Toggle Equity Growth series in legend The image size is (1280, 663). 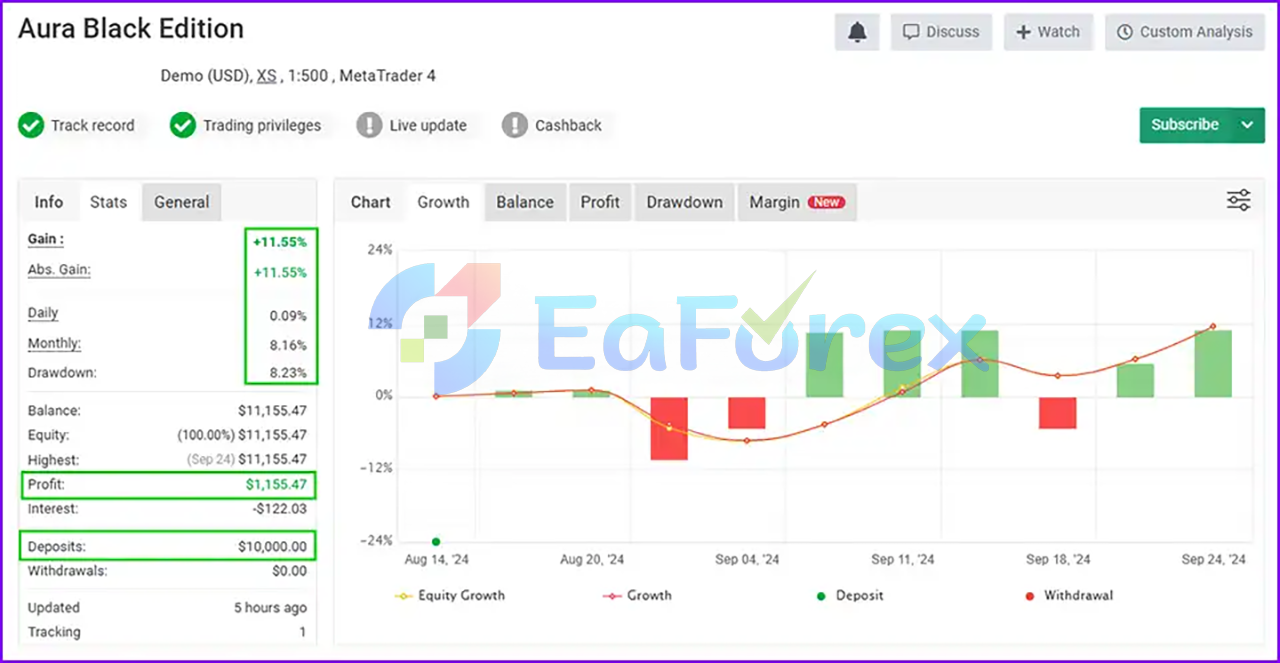click(451, 595)
